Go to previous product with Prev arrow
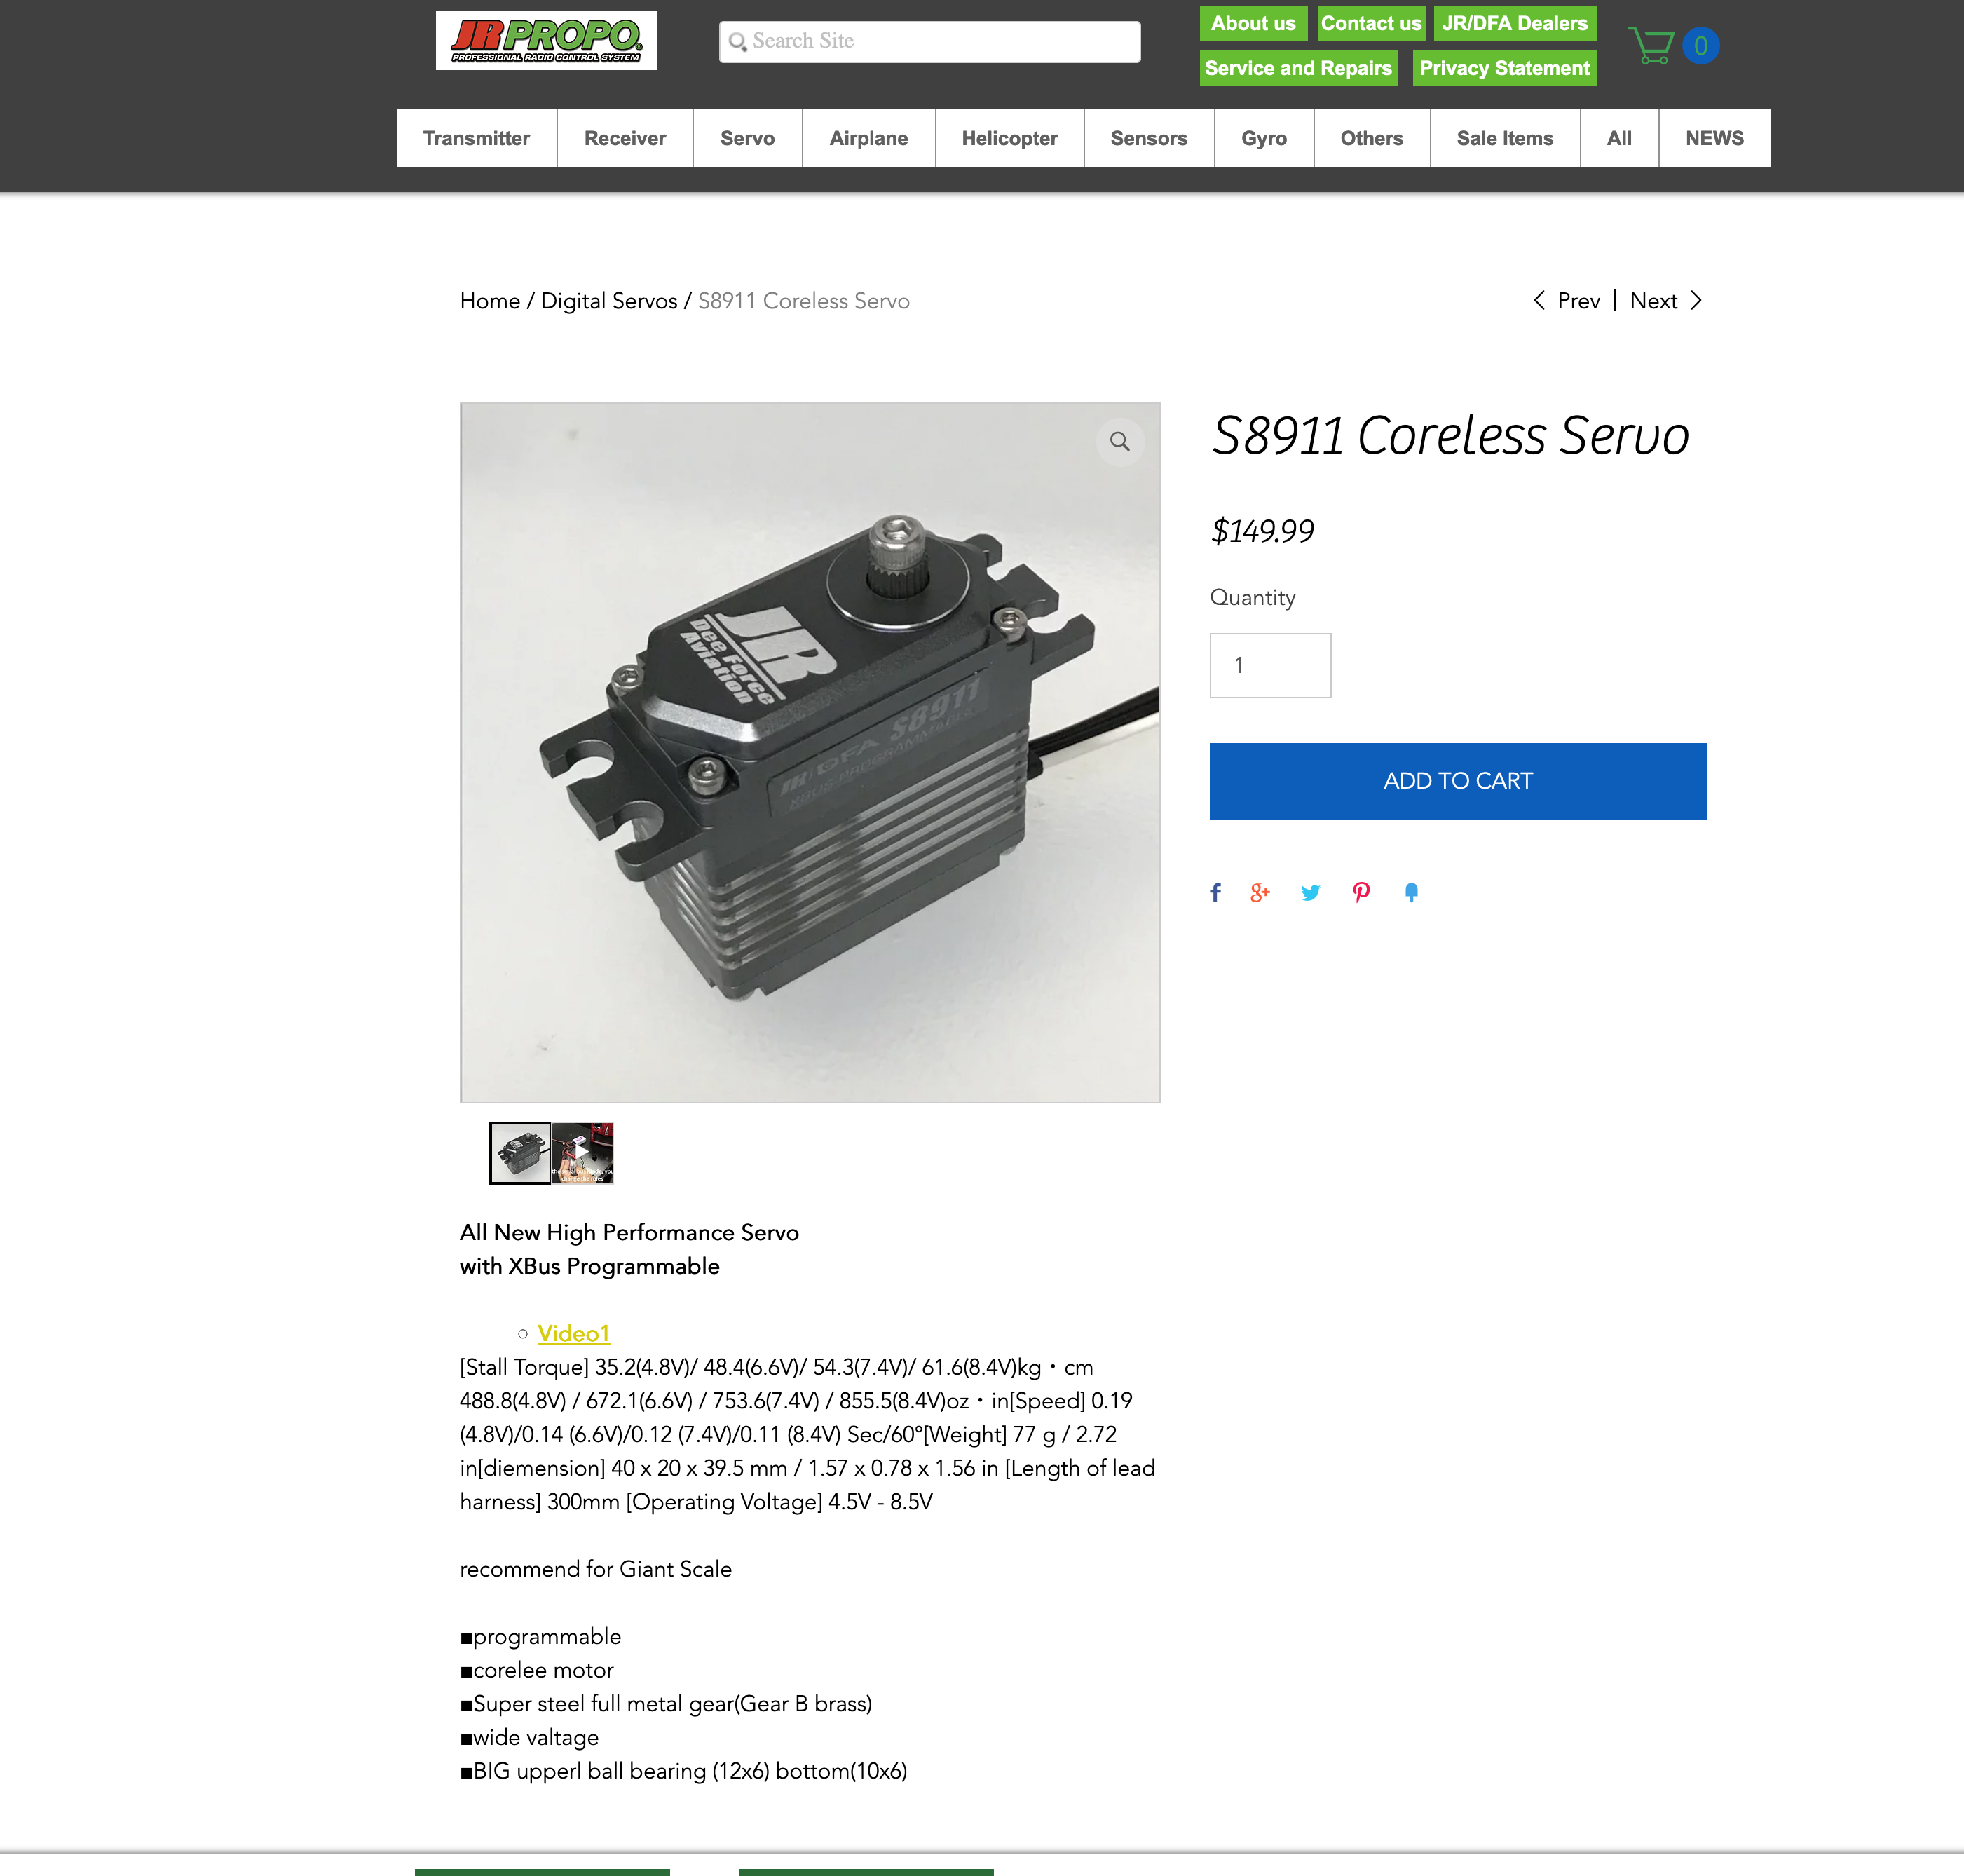The width and height of the screenshot is (1964, 1876). click(1567, 301)
